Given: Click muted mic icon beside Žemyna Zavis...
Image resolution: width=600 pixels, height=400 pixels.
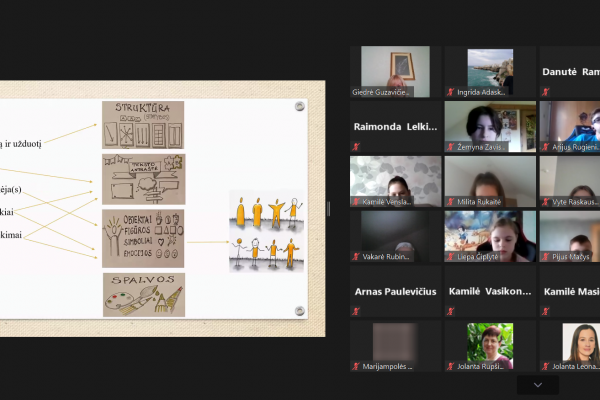Looking at the screenshot, I should [451, 147].
